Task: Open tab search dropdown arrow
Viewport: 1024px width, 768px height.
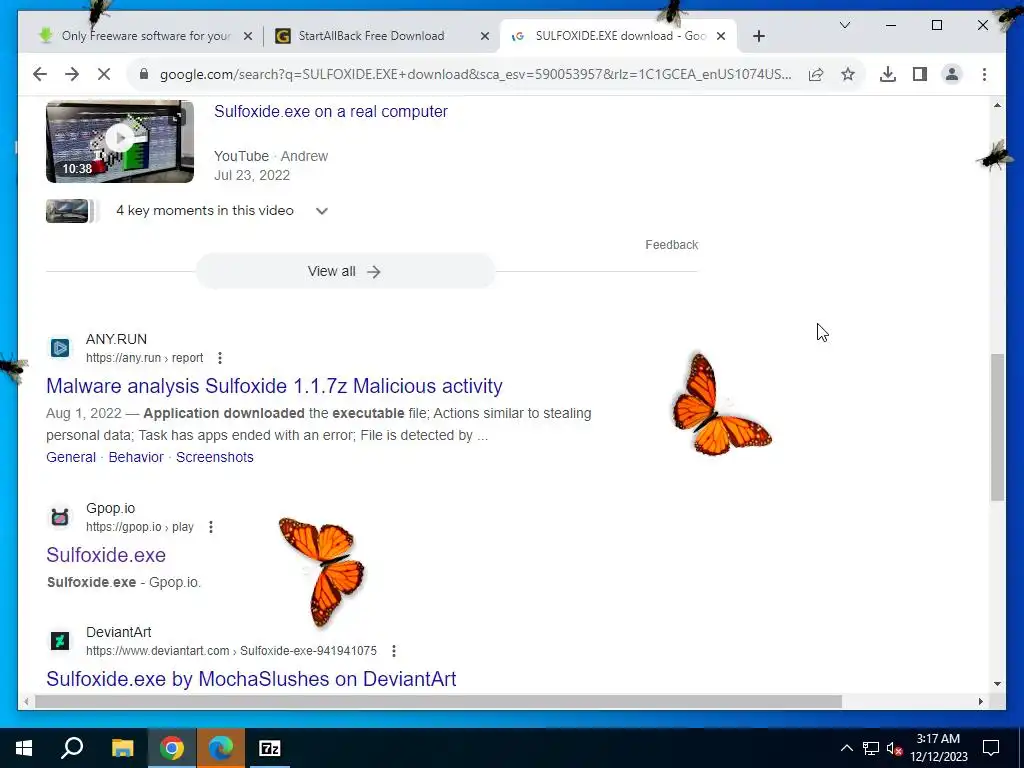Action: (x=844, y=25)
